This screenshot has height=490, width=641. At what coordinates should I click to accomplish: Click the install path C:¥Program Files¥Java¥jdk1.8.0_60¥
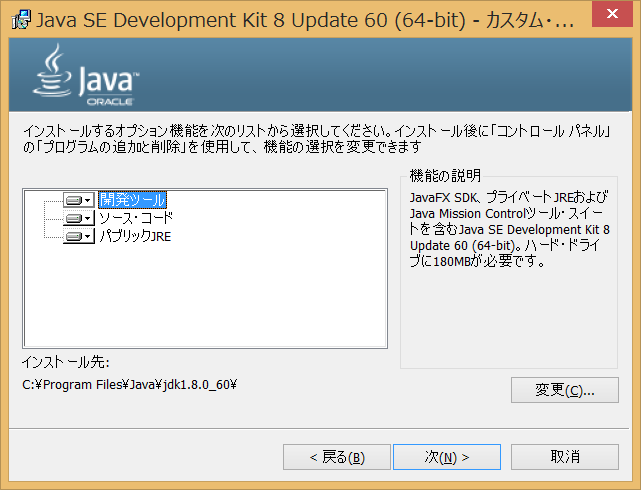(x=129, y=385)
